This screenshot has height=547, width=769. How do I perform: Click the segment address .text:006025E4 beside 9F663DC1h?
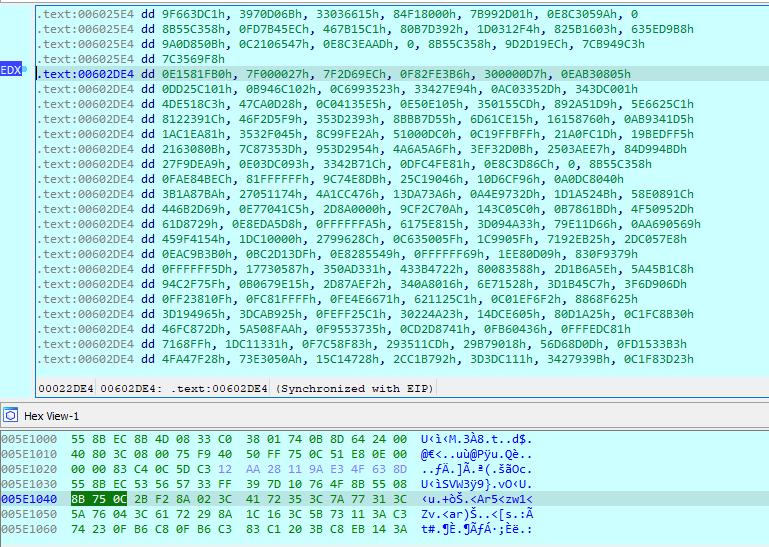click(85, 14)
